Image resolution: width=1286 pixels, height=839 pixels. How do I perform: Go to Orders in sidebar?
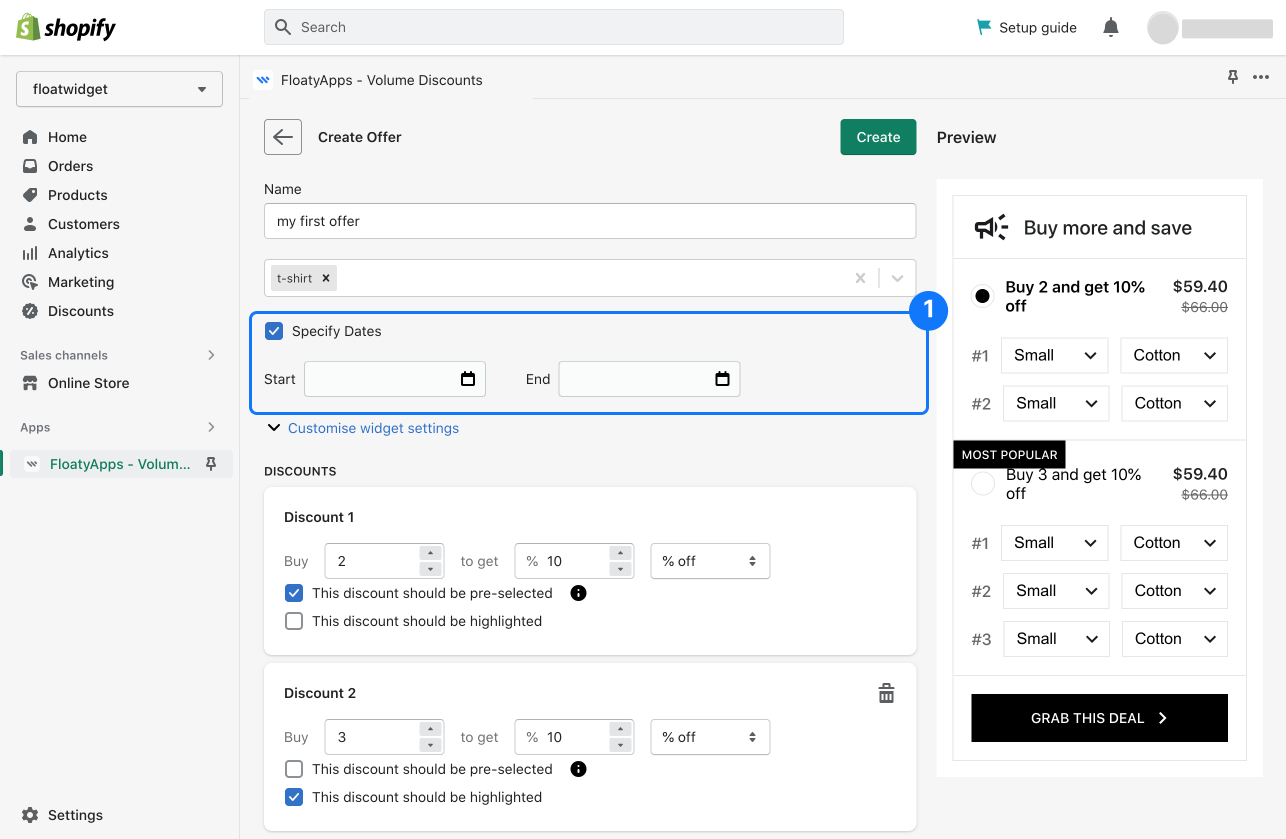[70, 166]
